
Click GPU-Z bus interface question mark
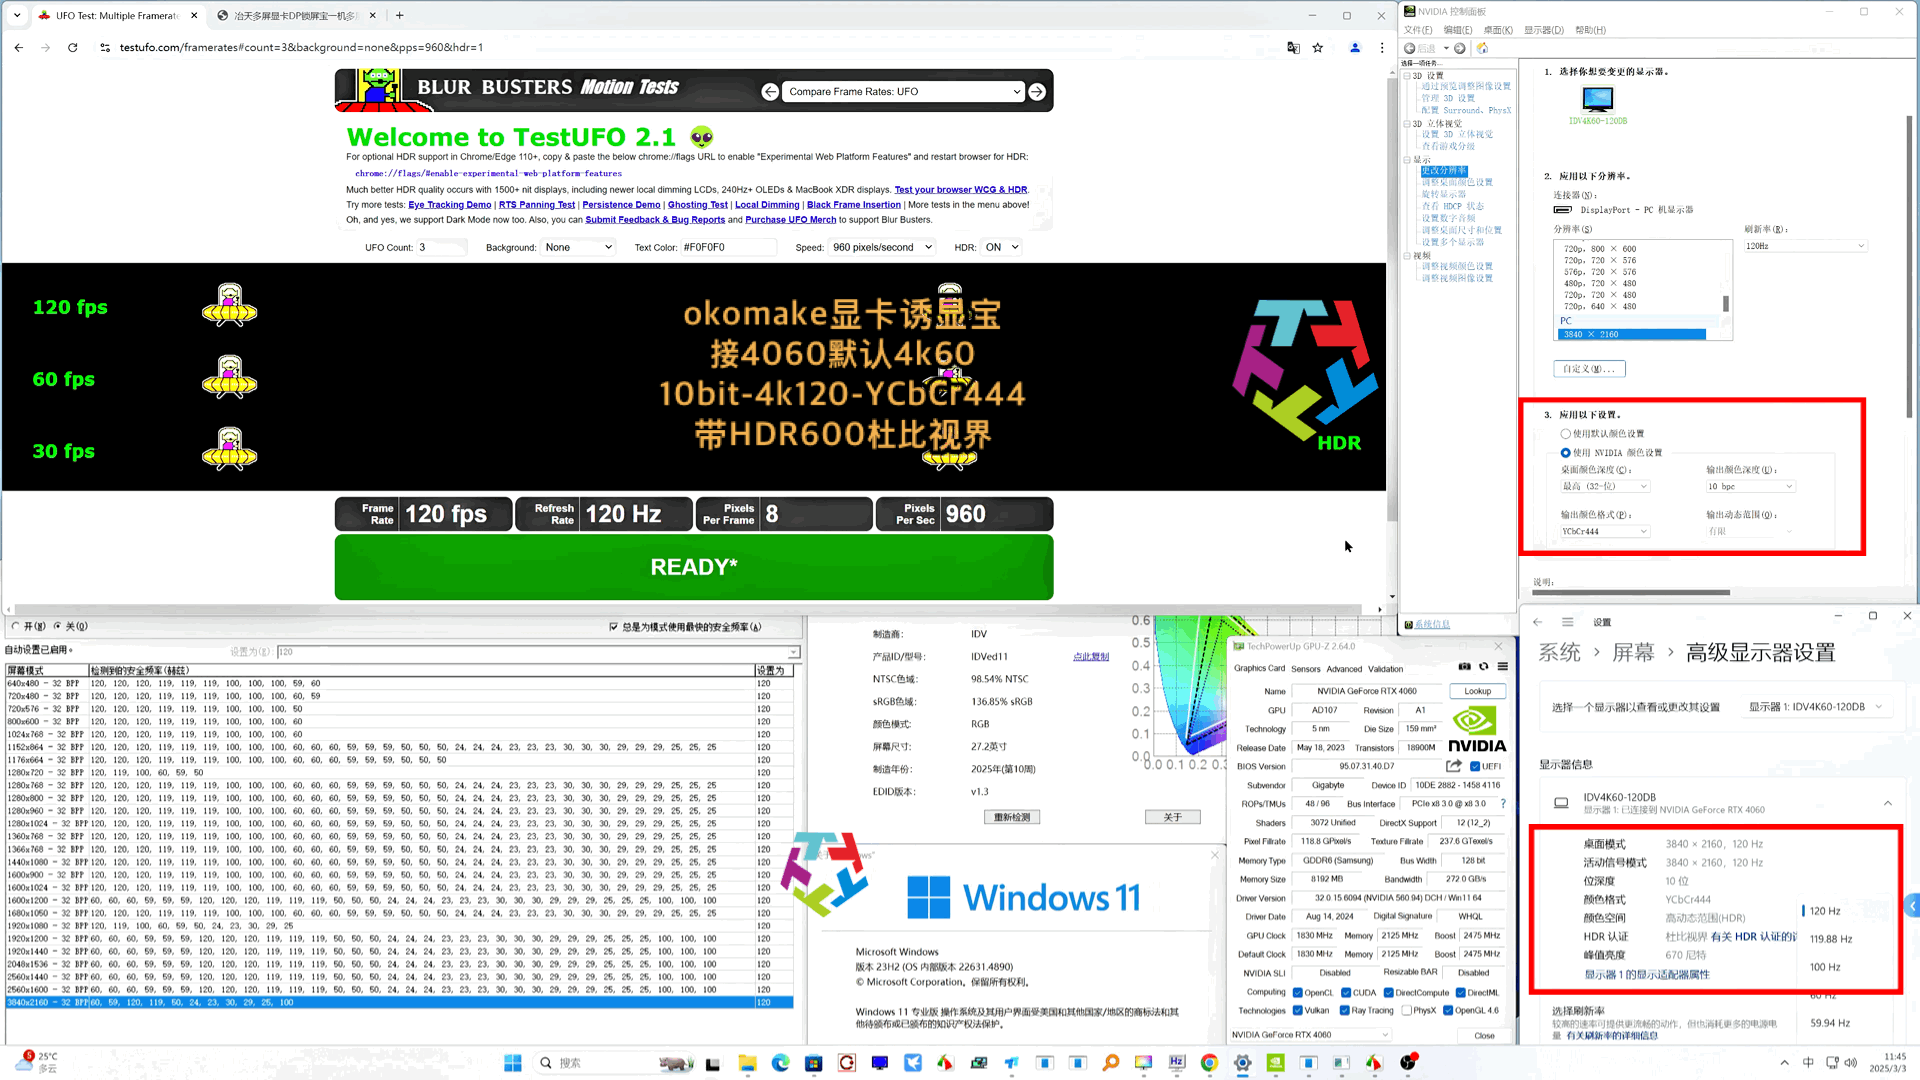[x=1502, y=803]
